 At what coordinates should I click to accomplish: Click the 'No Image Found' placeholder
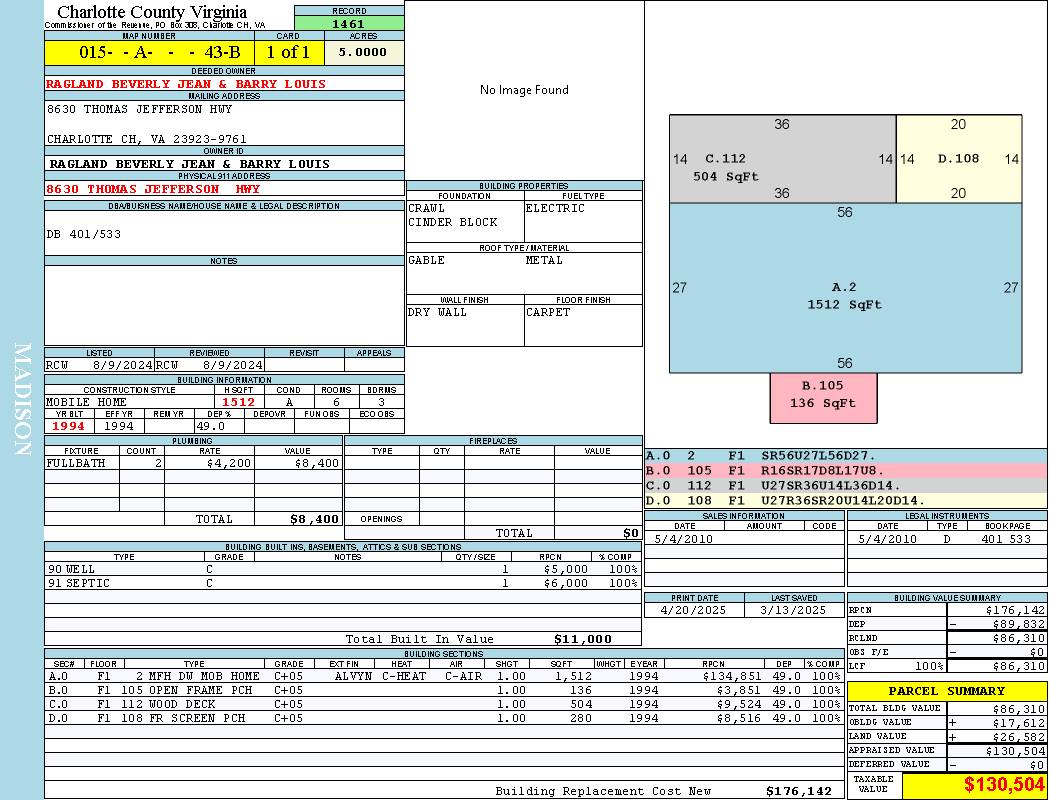click(524, 90)
